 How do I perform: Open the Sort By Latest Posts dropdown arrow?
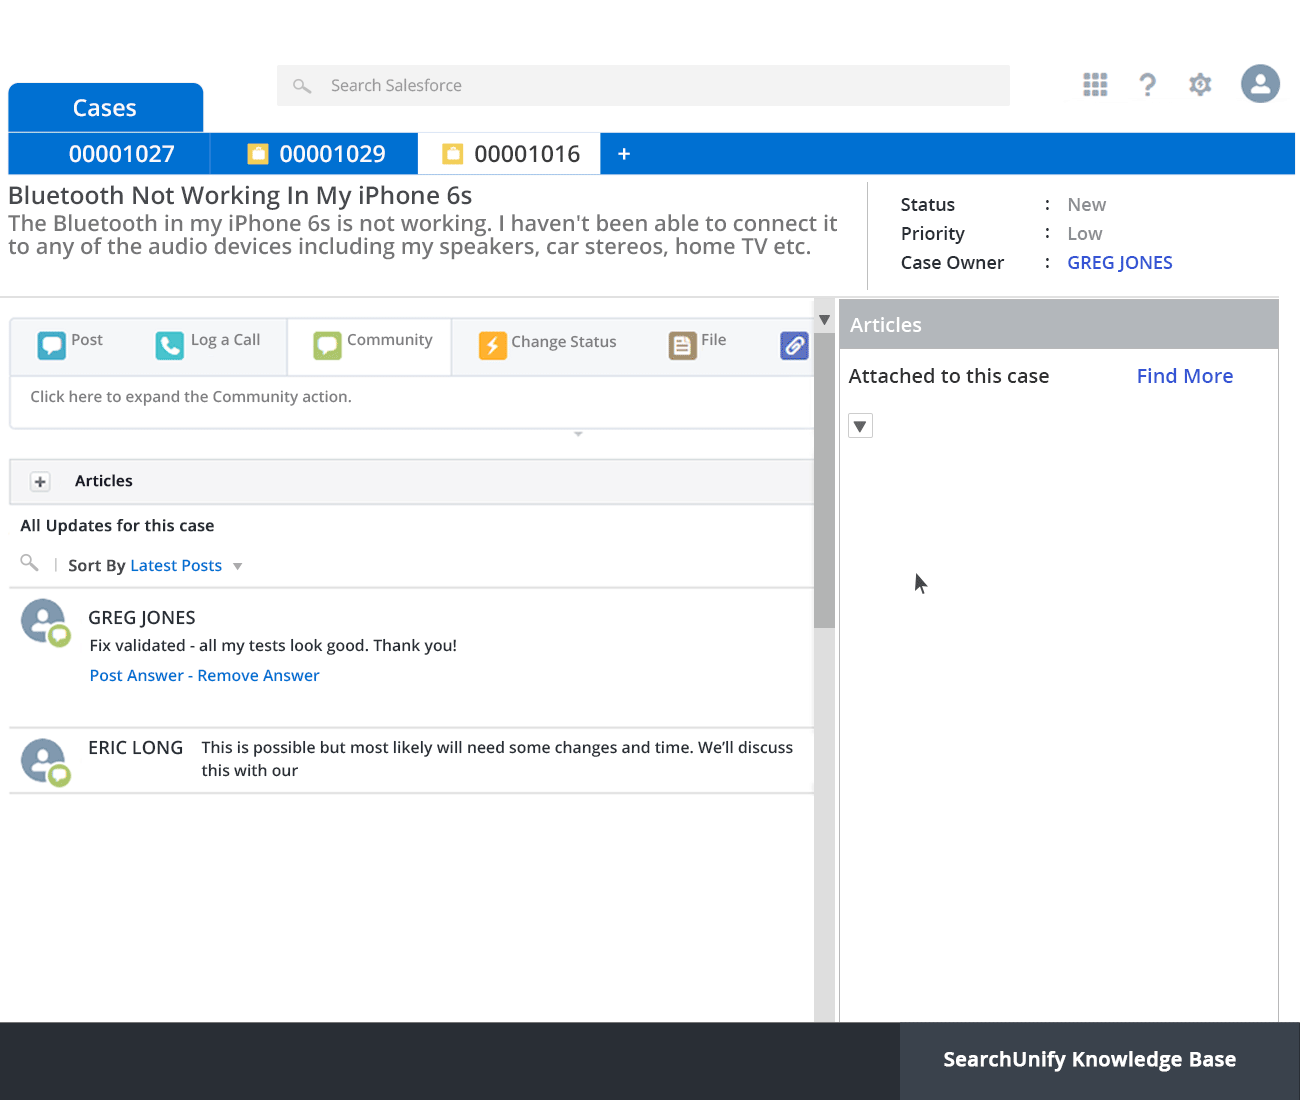coord(238,566)
